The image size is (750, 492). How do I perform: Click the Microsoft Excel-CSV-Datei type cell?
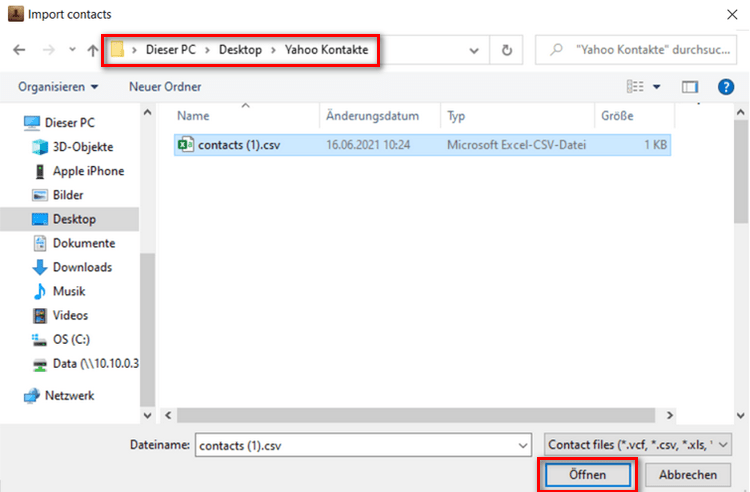[x=516, y=145]
